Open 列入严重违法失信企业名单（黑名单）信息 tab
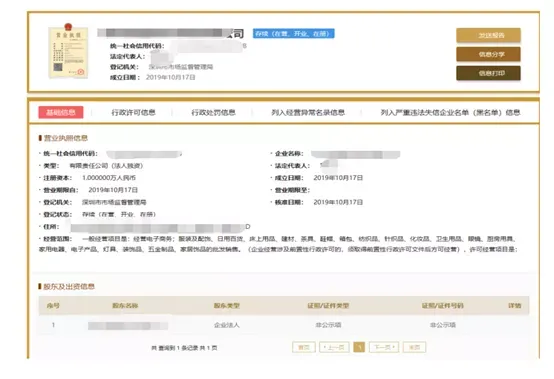Screen dimensions: 554x379 click(x=450, y=112)
